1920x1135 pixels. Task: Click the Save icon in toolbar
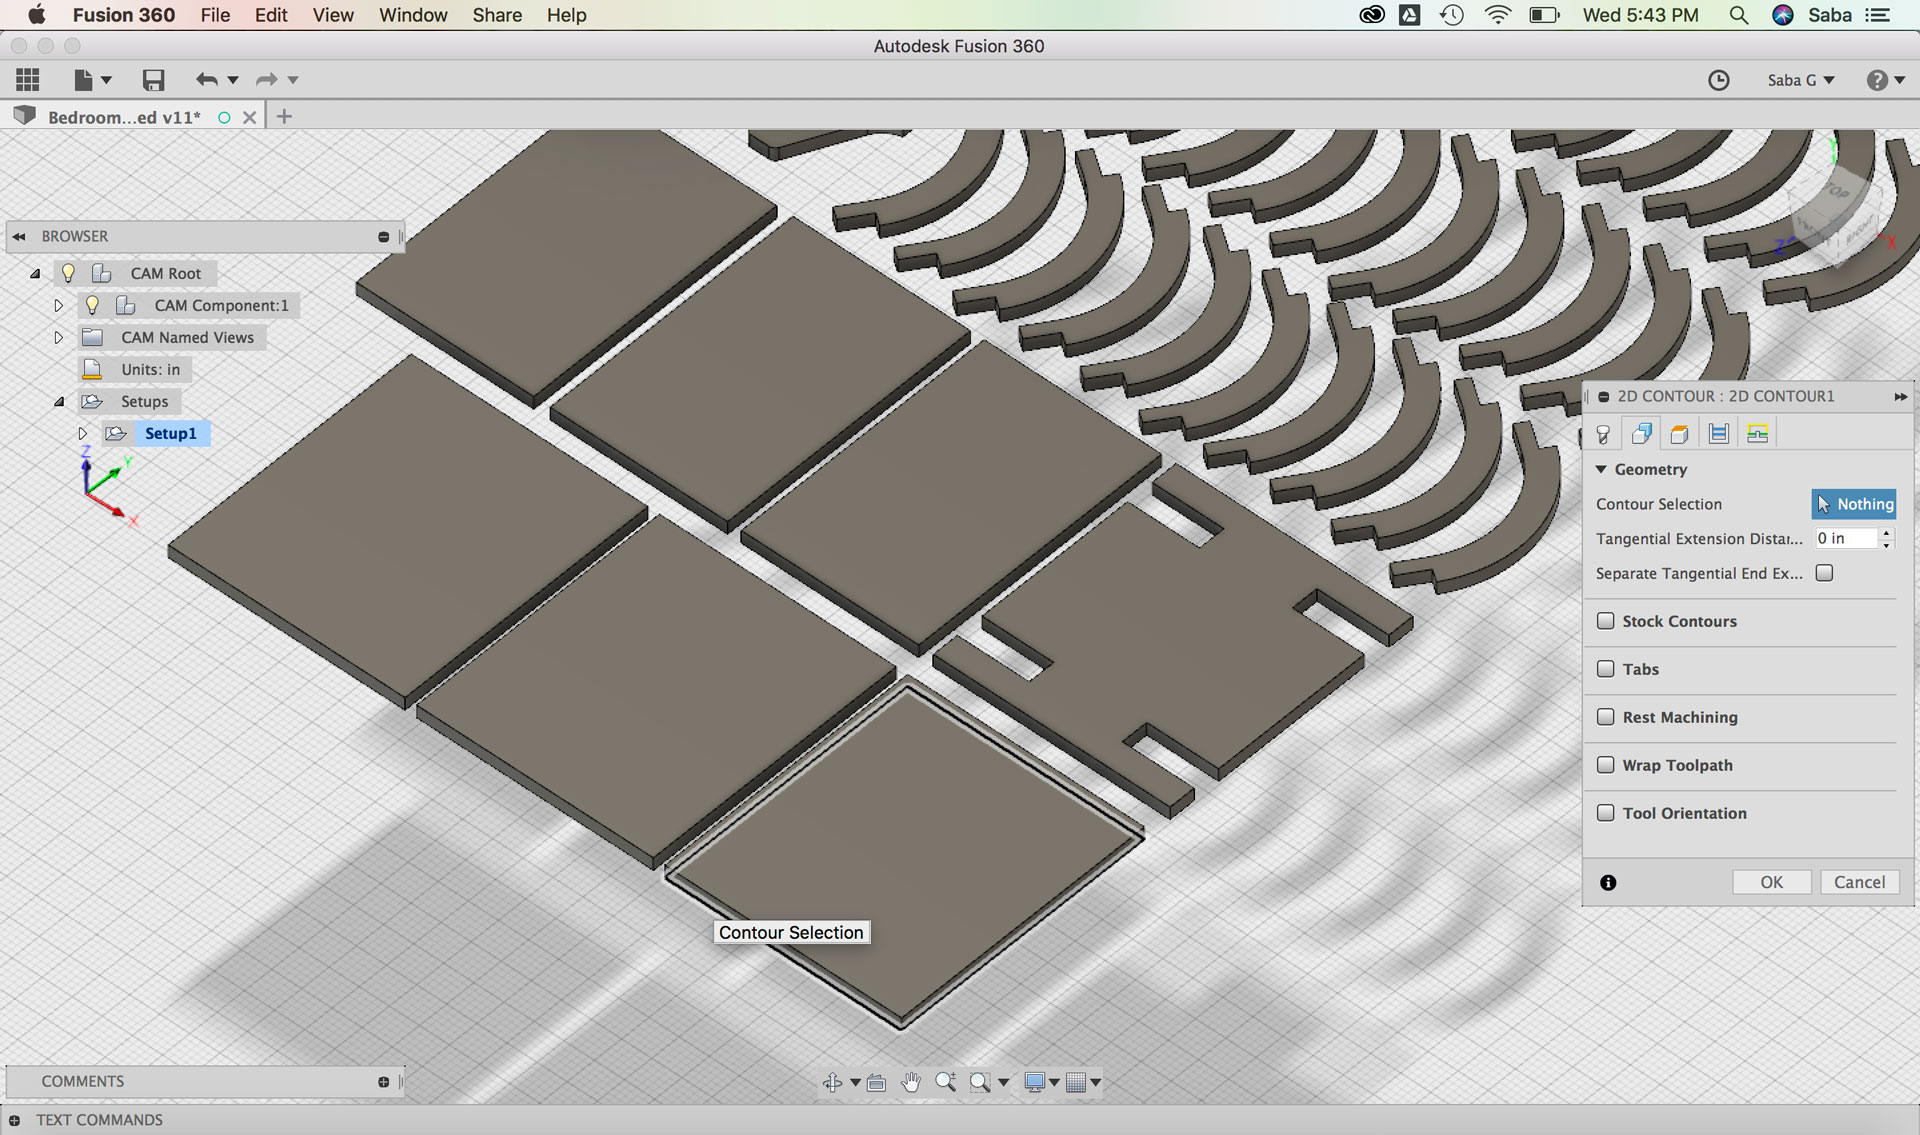[153, 80]
